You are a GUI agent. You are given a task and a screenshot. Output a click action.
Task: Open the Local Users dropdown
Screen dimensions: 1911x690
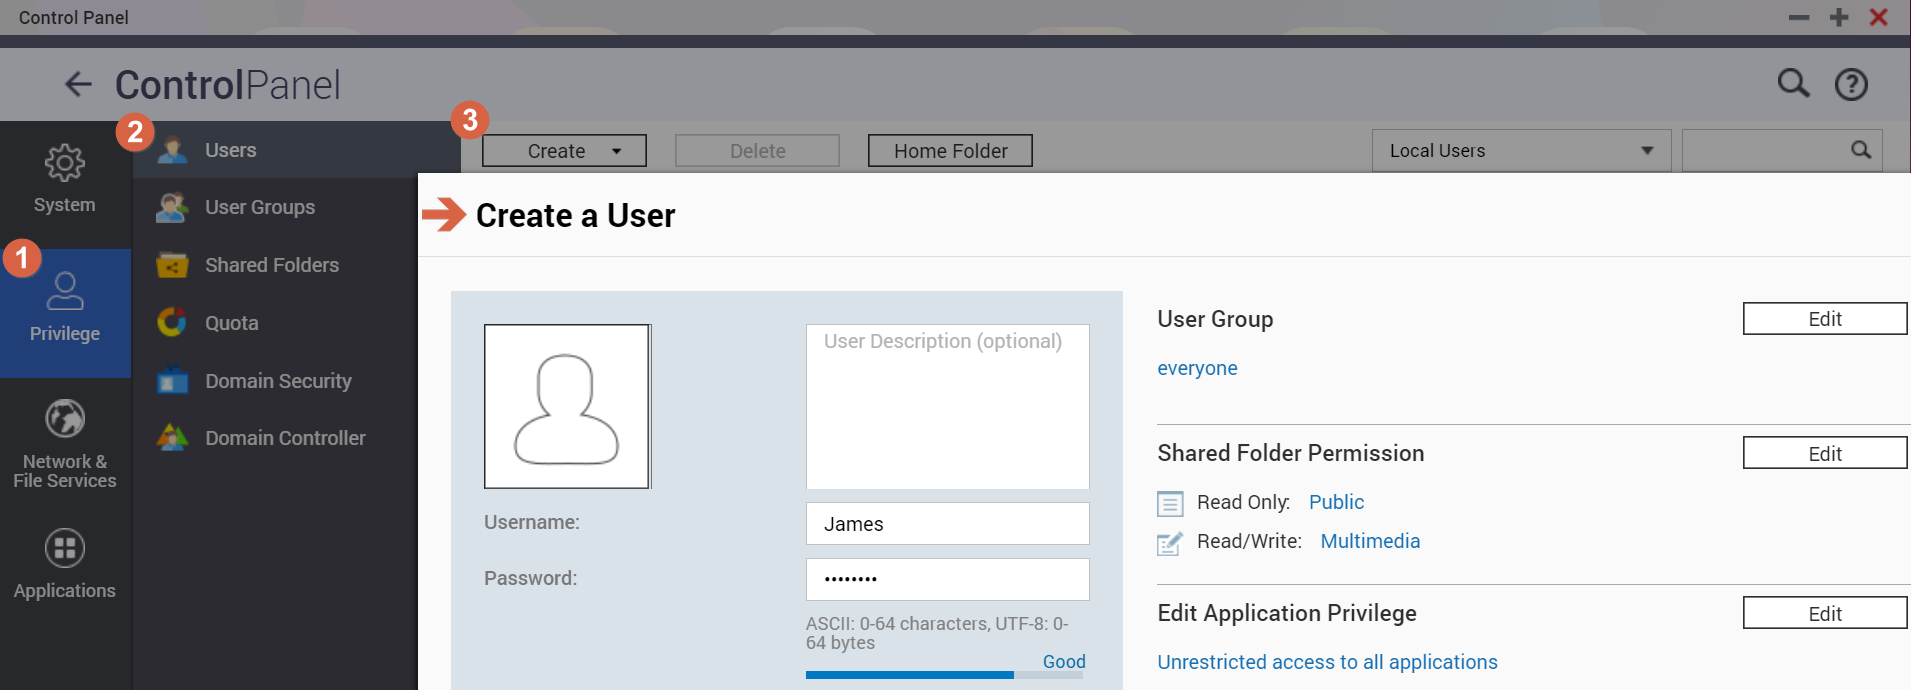1520,151
